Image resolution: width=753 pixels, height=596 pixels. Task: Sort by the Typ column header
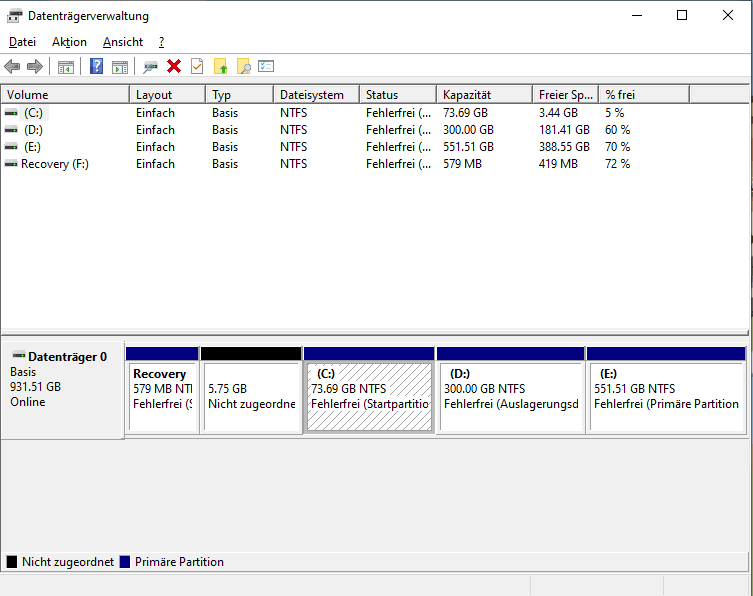click(x=240, y=95)
